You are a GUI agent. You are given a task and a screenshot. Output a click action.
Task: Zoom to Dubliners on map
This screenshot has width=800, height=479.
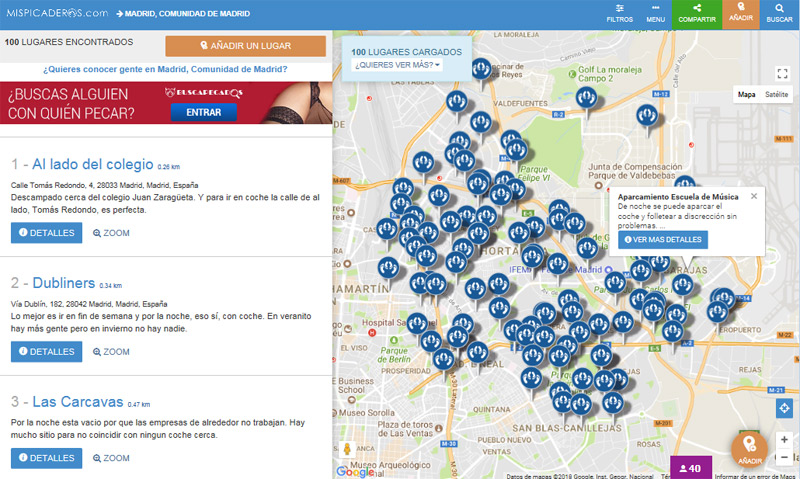(111, 352)
